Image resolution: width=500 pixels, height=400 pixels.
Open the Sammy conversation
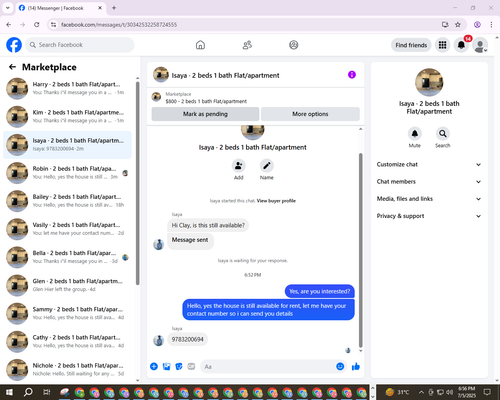pos(68,313)
